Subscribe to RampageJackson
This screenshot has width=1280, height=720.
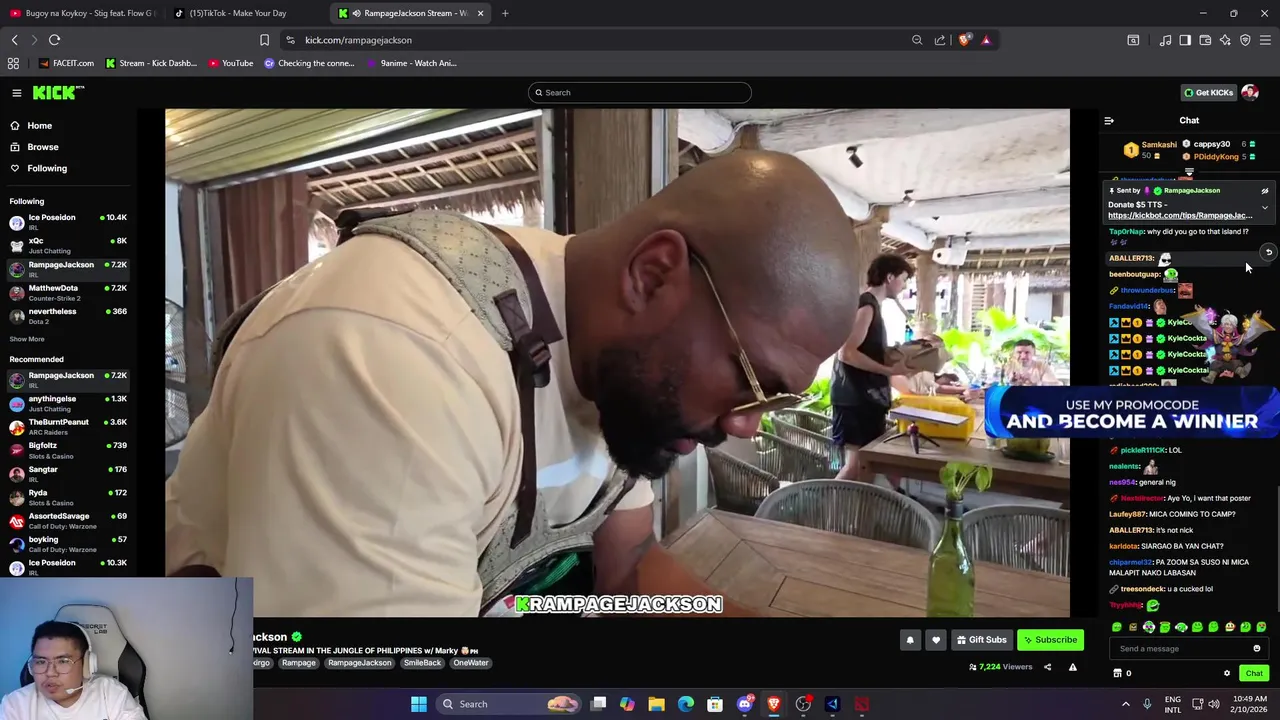tap(1050, 640)
